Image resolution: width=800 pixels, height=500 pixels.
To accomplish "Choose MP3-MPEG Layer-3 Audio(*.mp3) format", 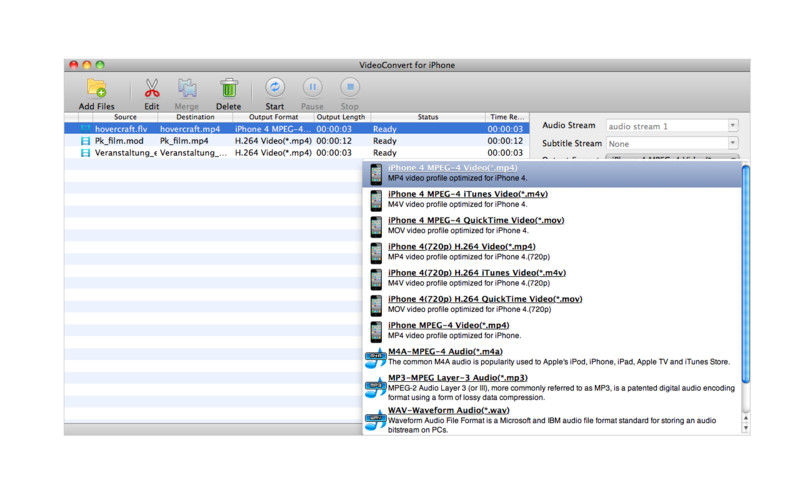I will click(458, 378).
